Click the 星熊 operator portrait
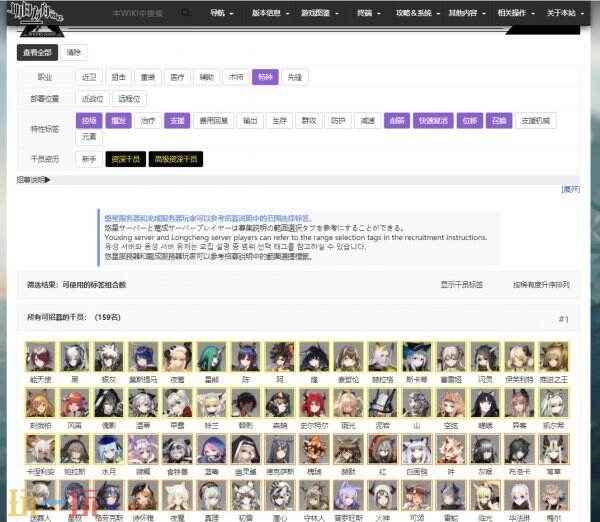Screen dimensions: 600x522 [x=211, y=357]
